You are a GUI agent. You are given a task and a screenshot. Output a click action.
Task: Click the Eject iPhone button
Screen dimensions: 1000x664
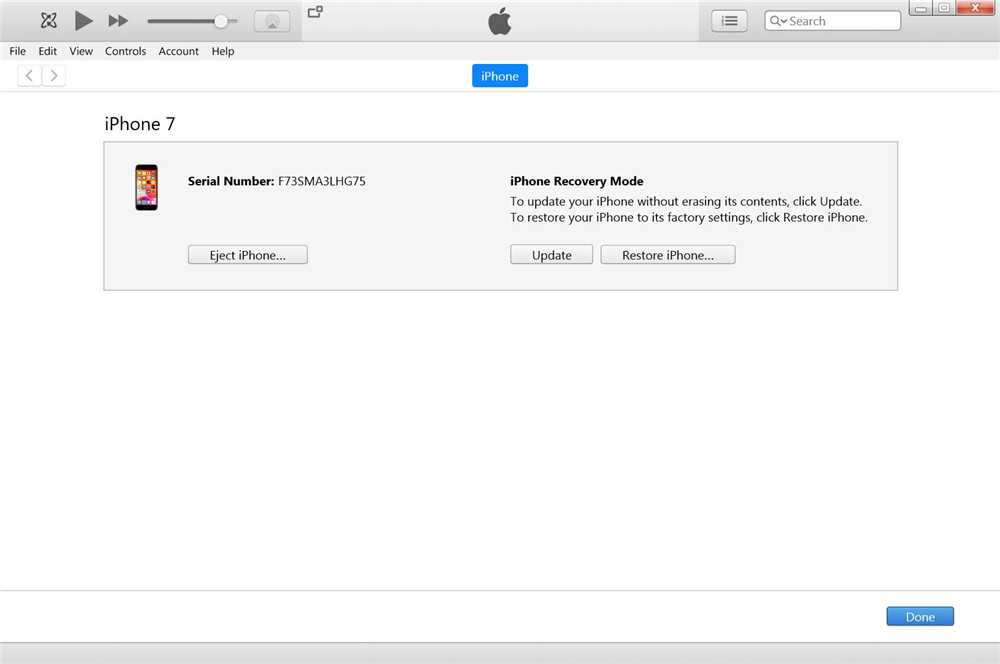(x=248, y=255)
